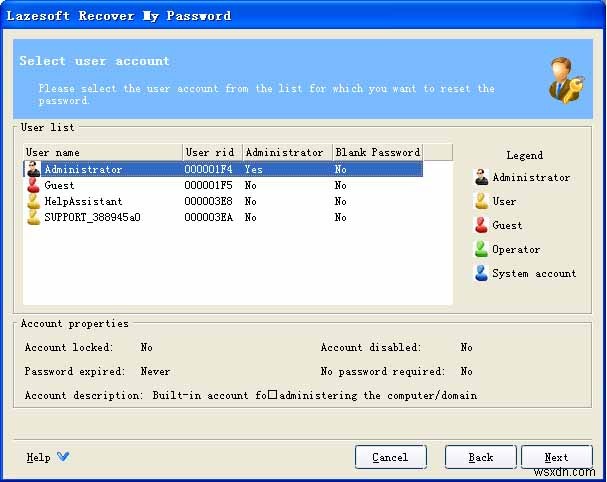Click the yellow SUPPORT_388945a0 user icon
The width and height of the screenshot is (607, 482).
pos(34,217)
